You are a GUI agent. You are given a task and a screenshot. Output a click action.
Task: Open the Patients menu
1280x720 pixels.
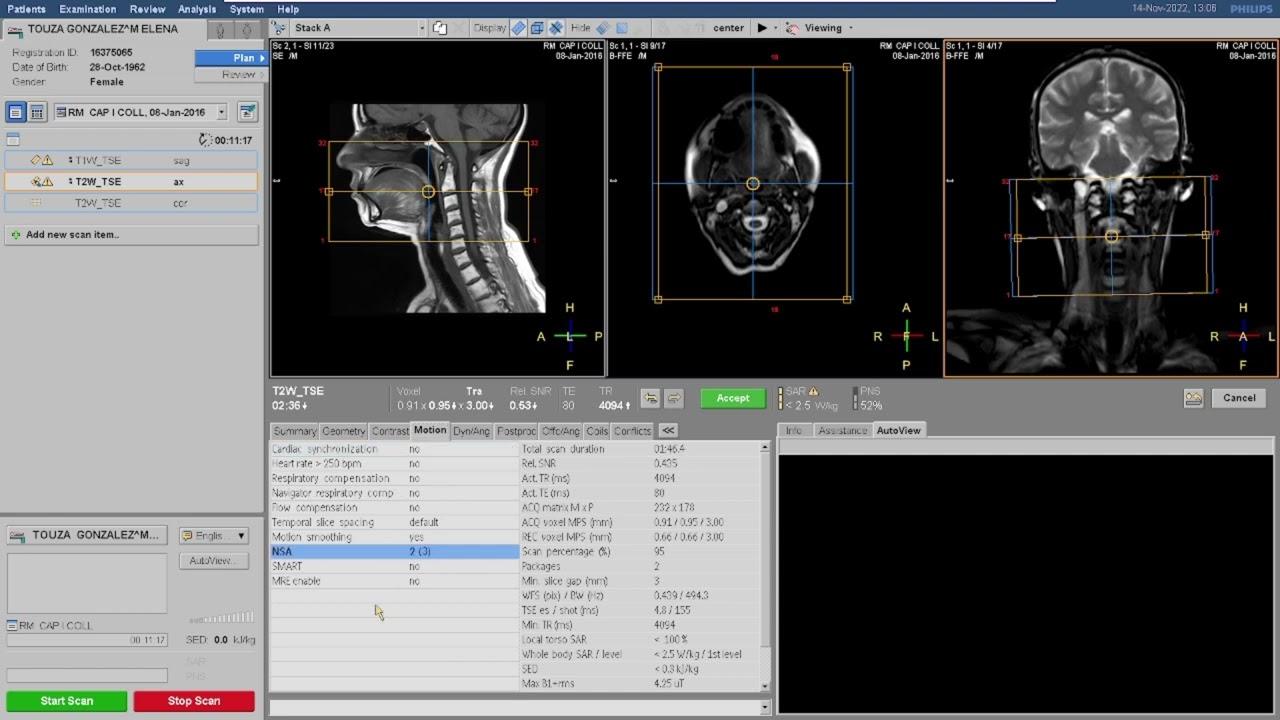(26, 9)
